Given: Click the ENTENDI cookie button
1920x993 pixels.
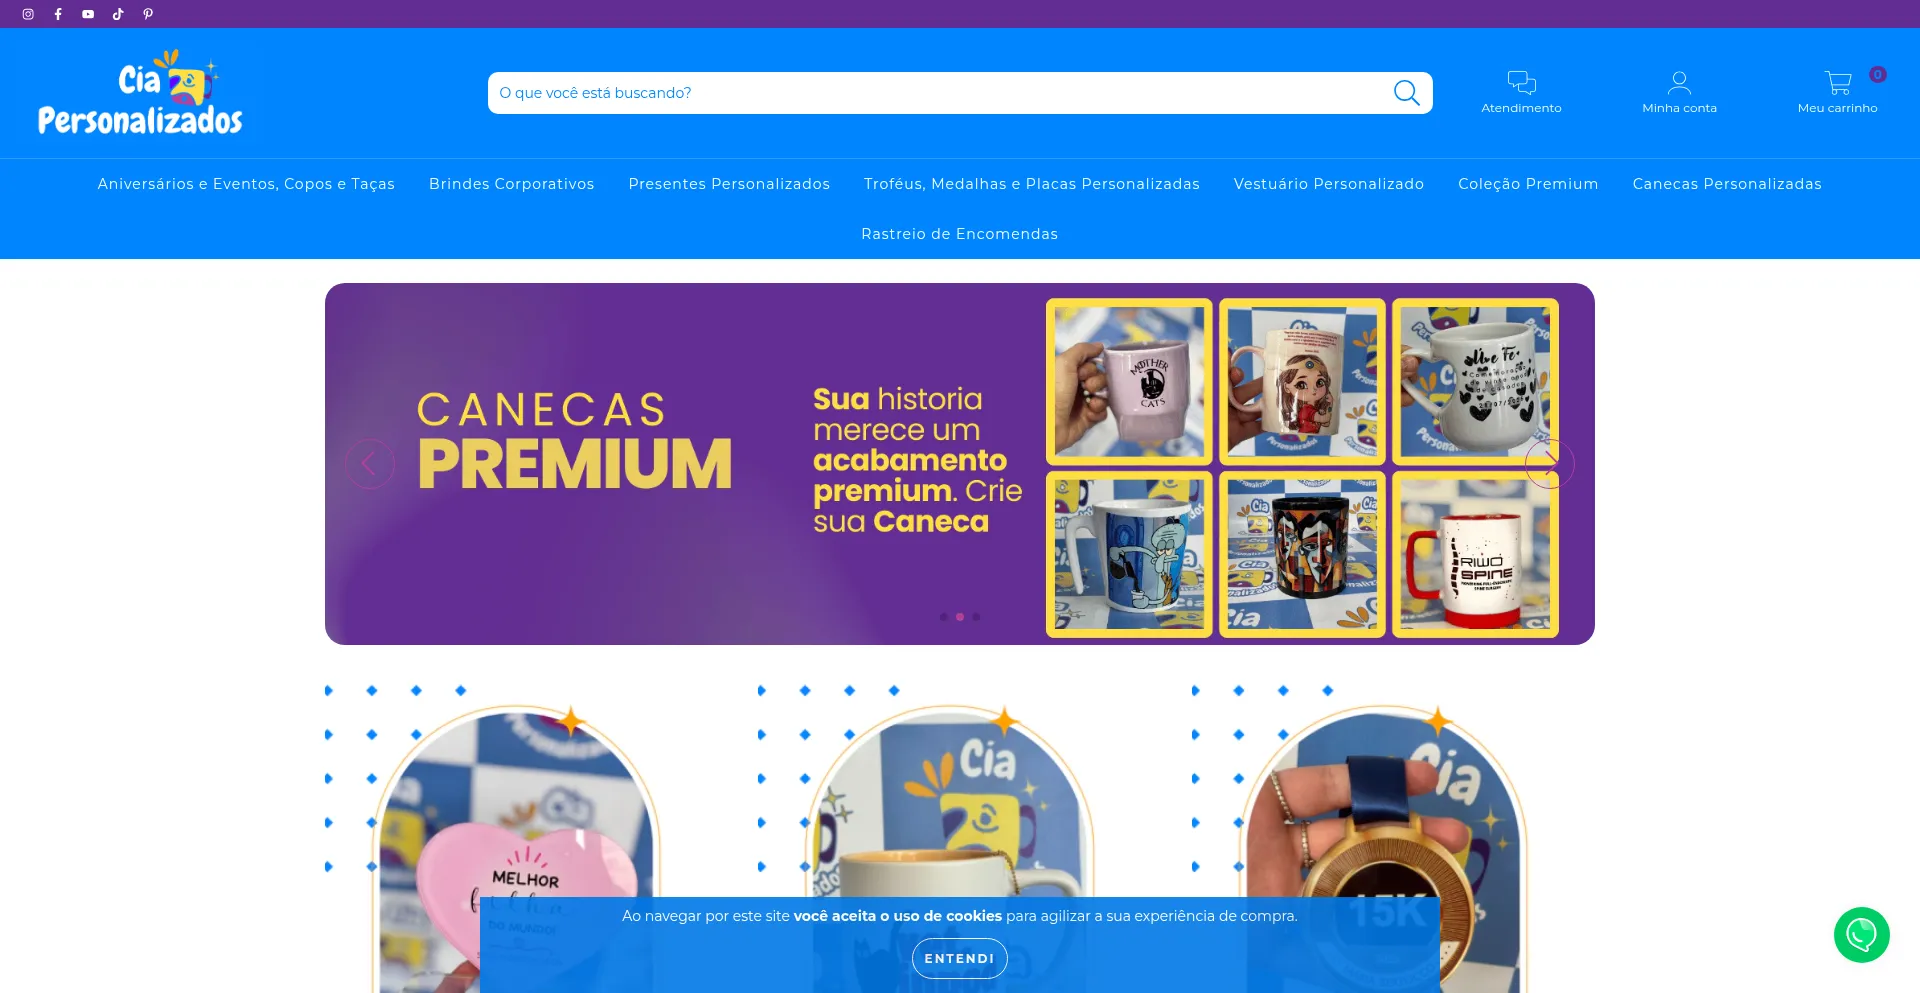Looking at the screenshot, I should [x=959, y=958].
